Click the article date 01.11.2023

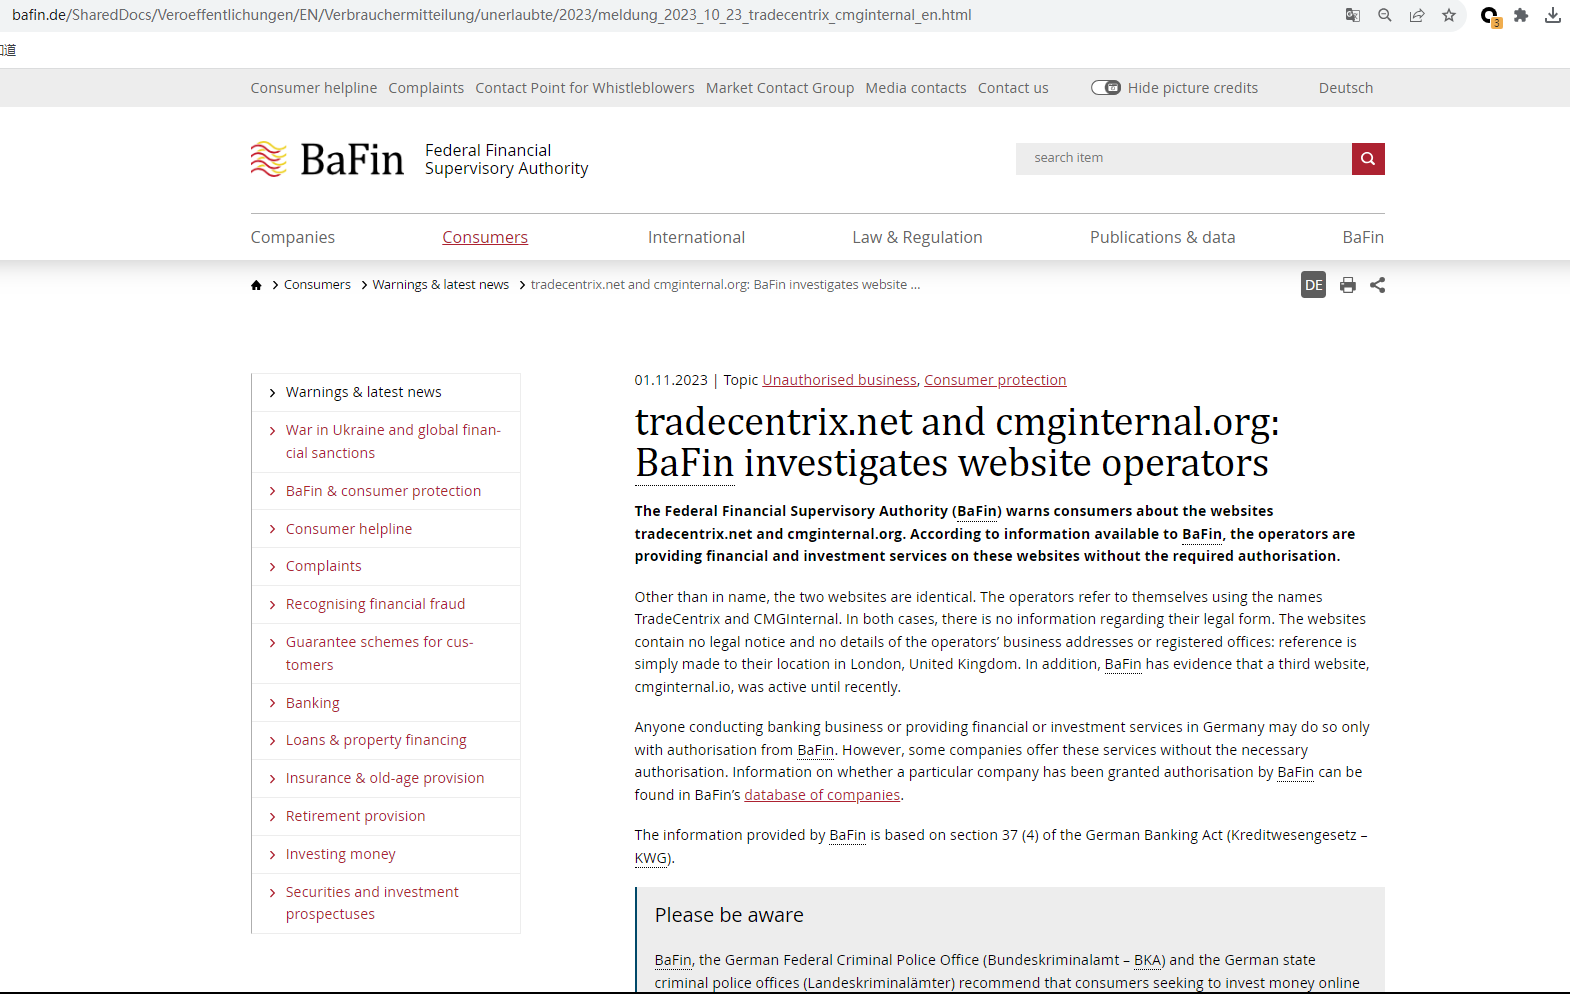pos(671,380)
